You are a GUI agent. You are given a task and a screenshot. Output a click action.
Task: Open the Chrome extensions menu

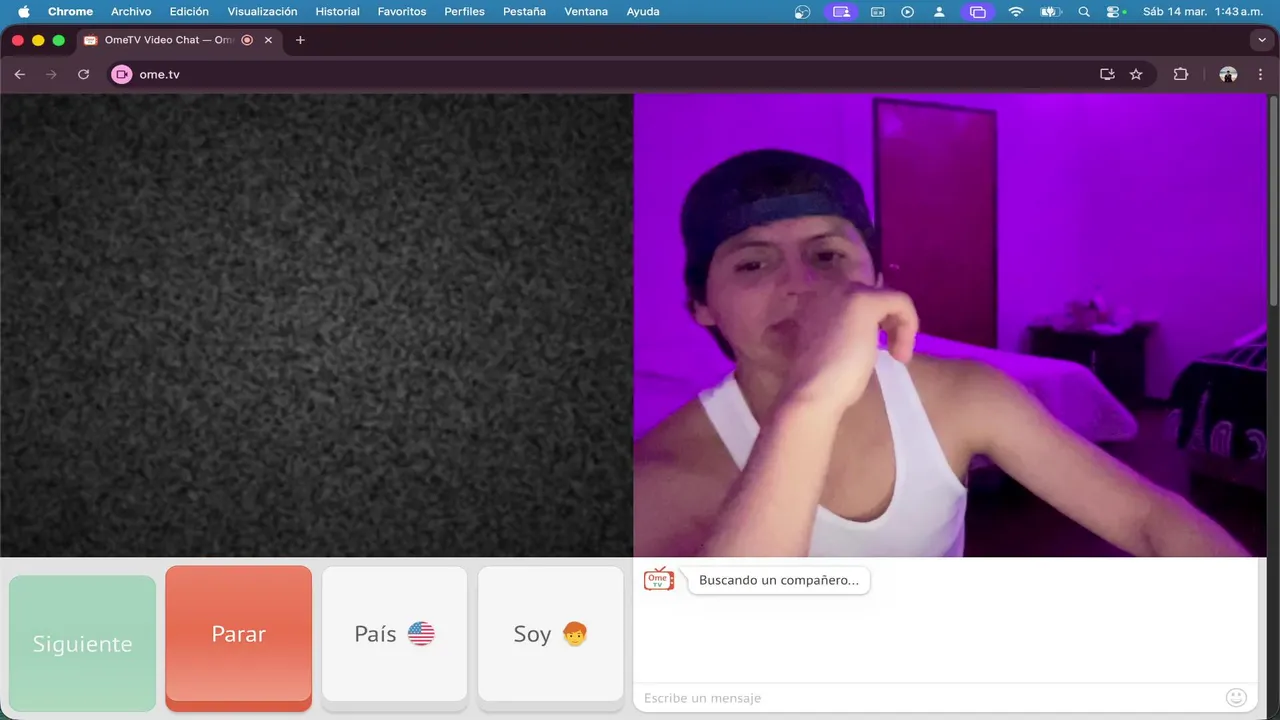[x=1181, y=74]
